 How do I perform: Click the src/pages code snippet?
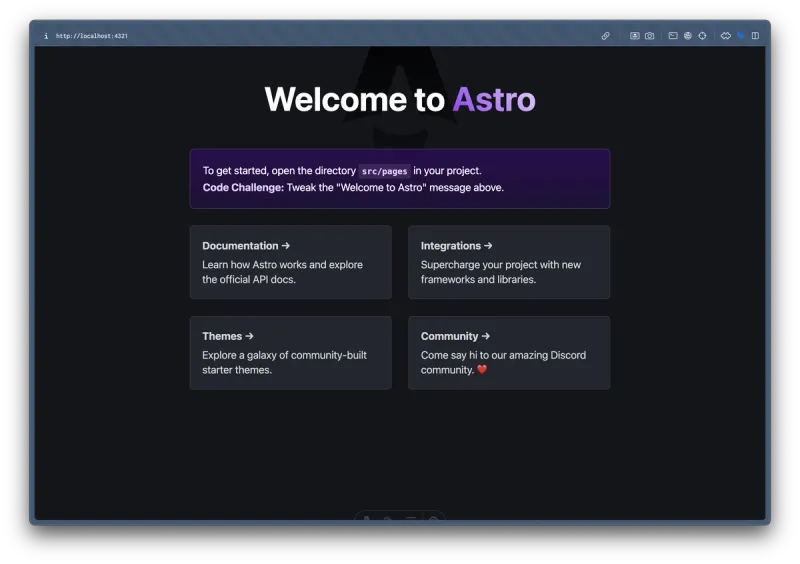[384, 171]
